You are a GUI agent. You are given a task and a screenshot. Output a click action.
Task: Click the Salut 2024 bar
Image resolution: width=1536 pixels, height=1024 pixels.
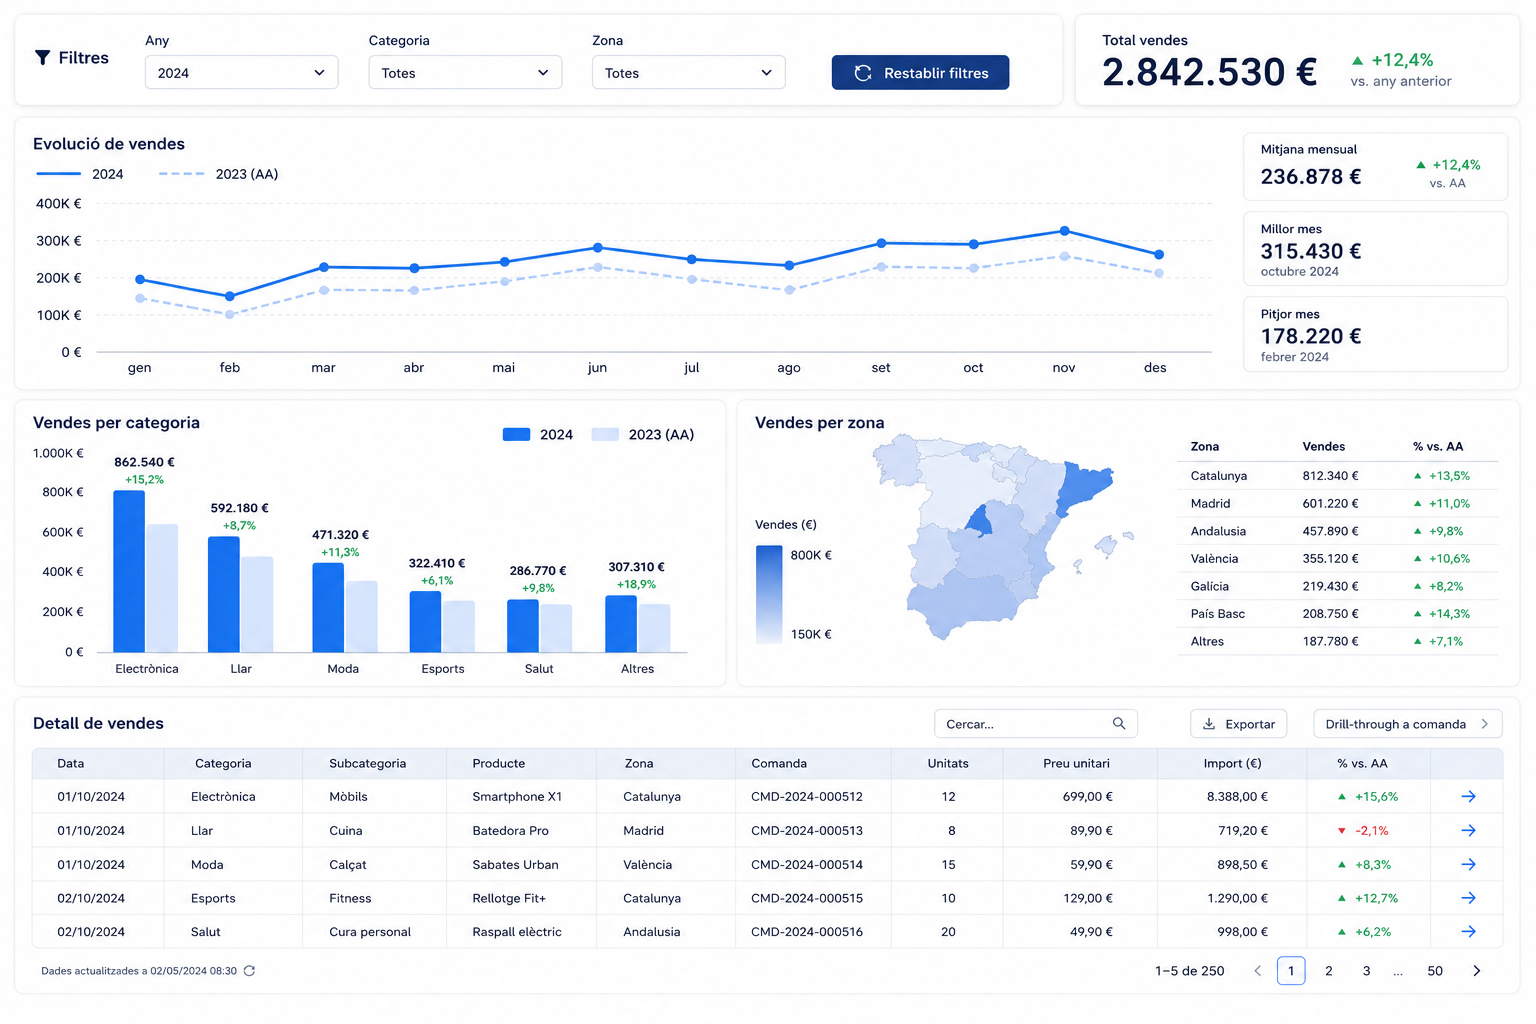tap(523, 626)
